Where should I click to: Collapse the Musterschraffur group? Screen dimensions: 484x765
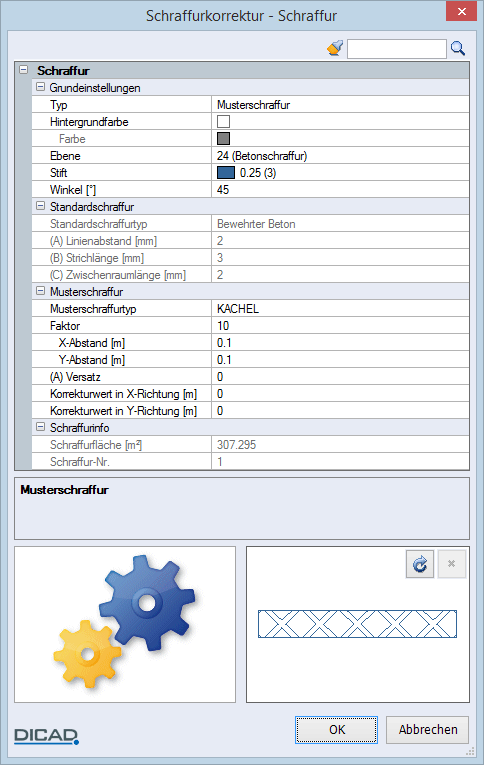(x=40, y=291)
